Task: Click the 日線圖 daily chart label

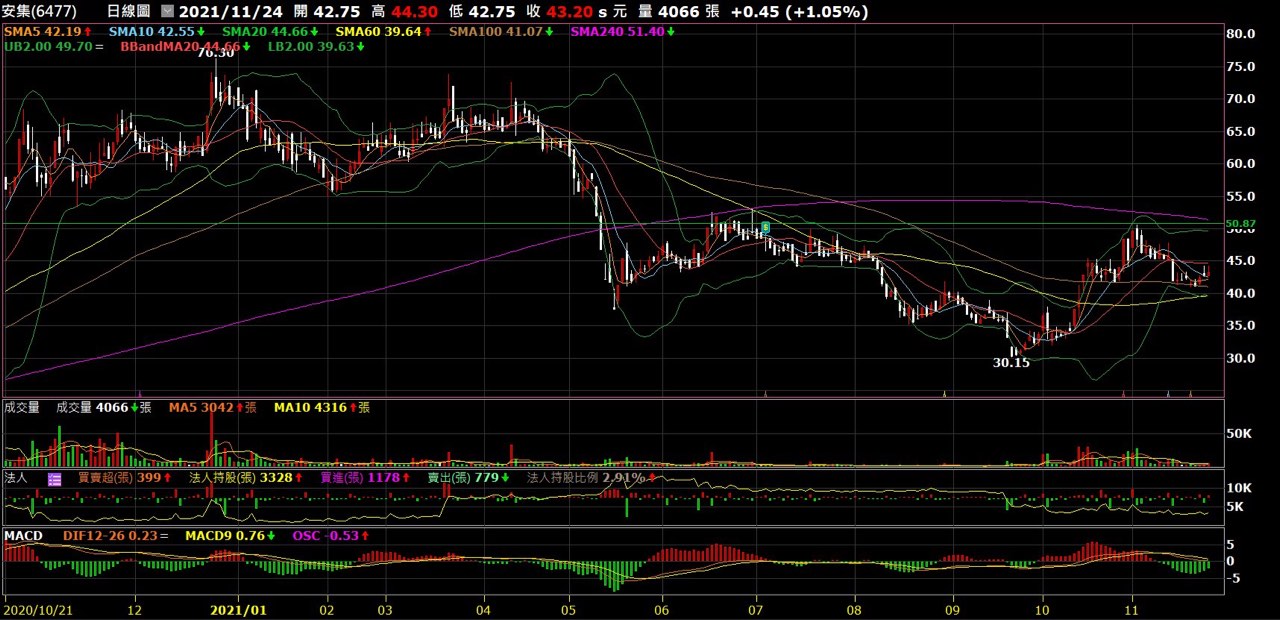Action: pos(128,12)
